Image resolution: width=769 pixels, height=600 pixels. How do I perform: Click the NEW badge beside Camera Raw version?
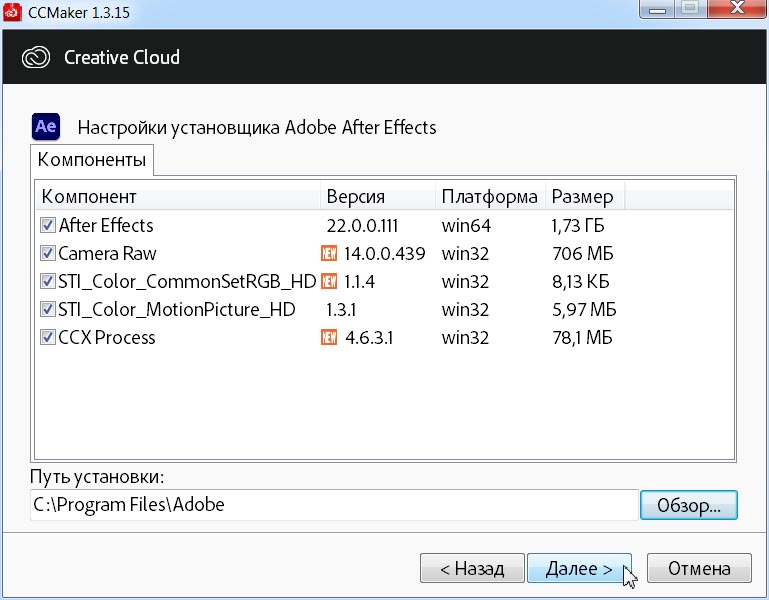click(x=329, y=253)
